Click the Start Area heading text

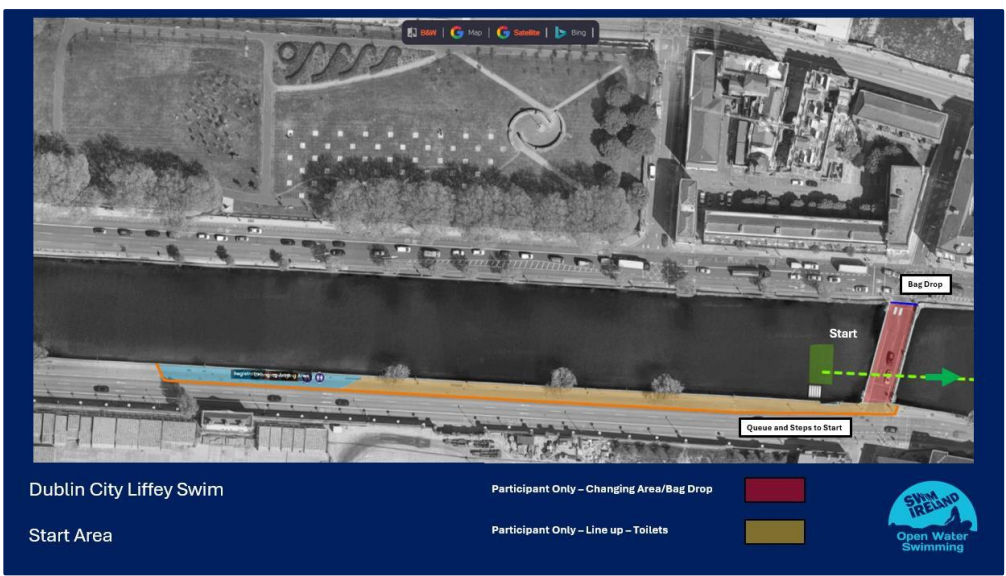(x=71, y=536)
